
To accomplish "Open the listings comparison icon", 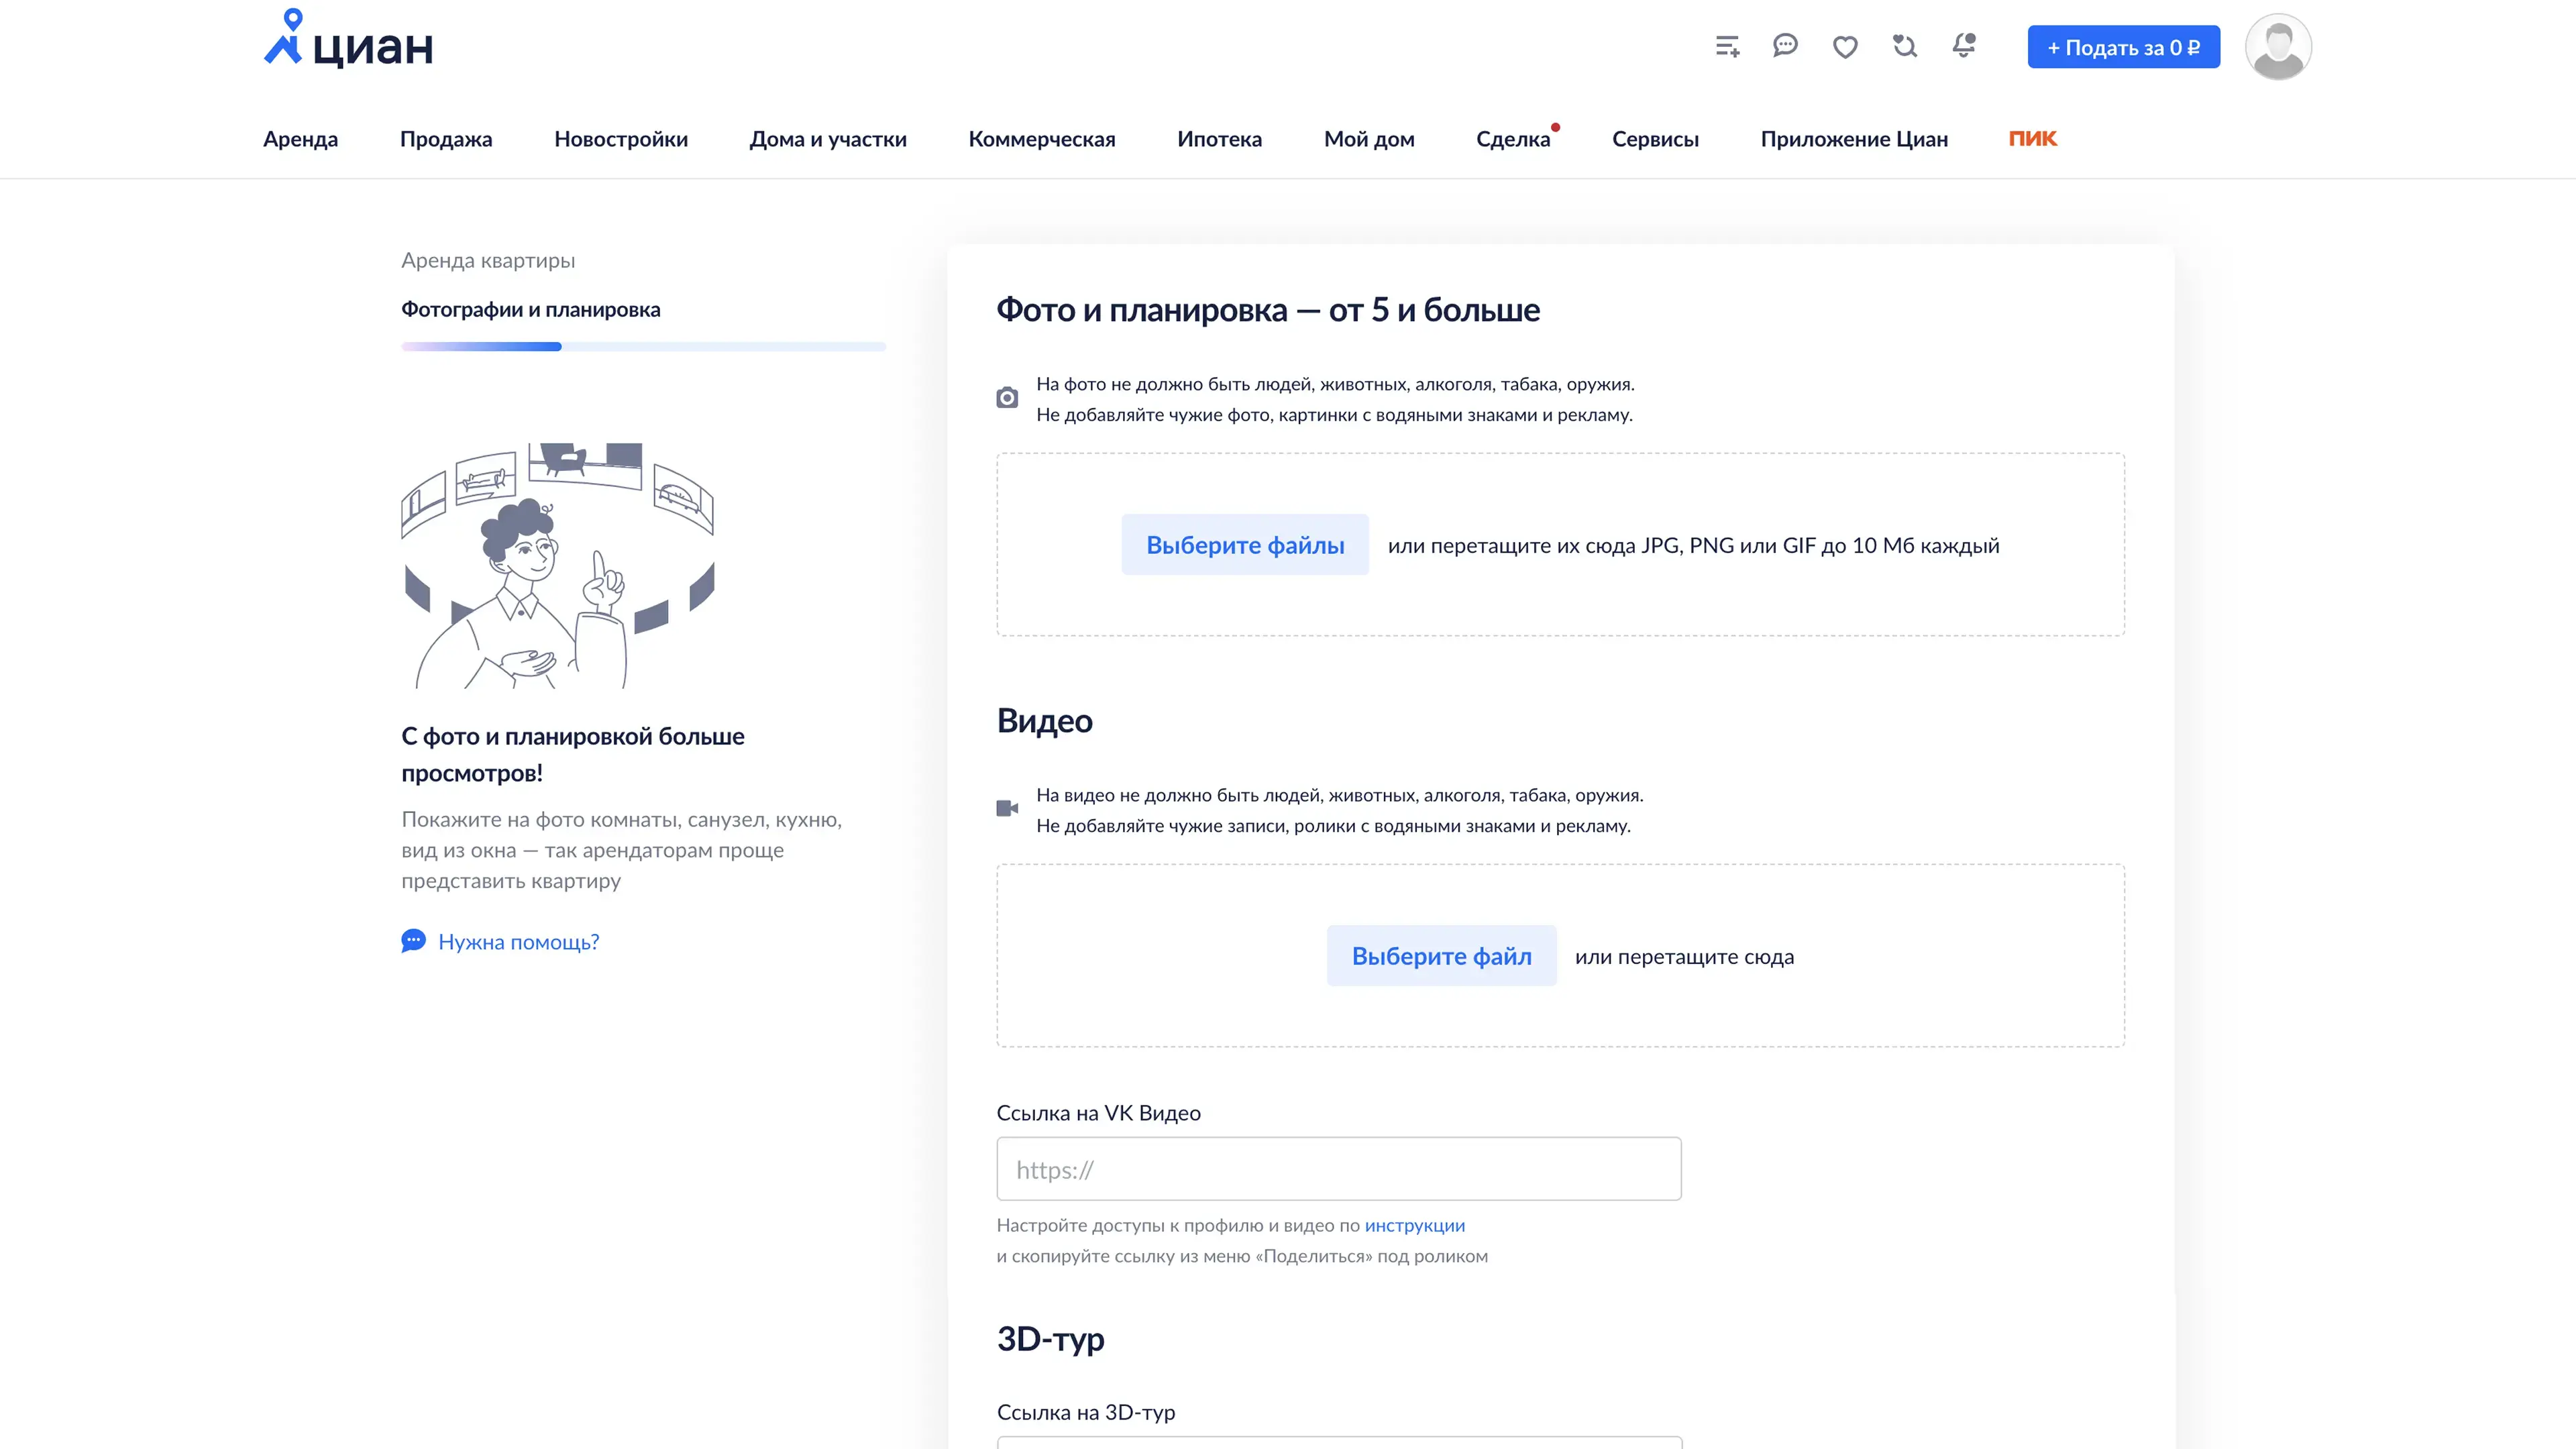I will (1727, 46).
